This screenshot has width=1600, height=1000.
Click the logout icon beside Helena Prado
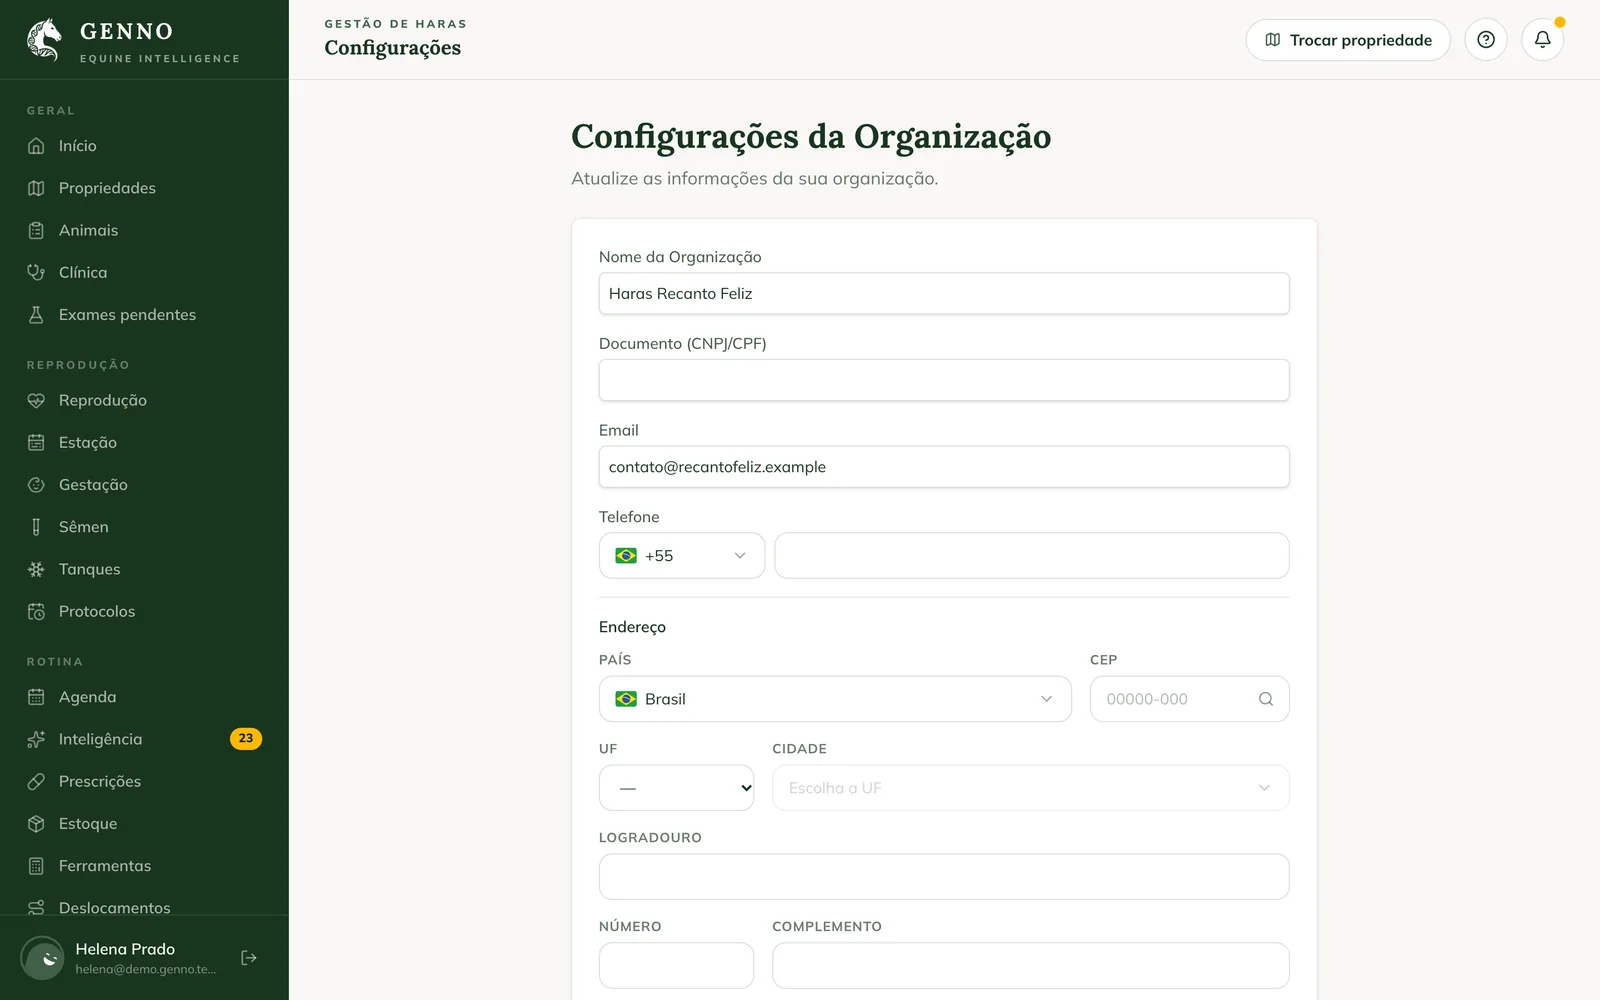click(249, 958)
